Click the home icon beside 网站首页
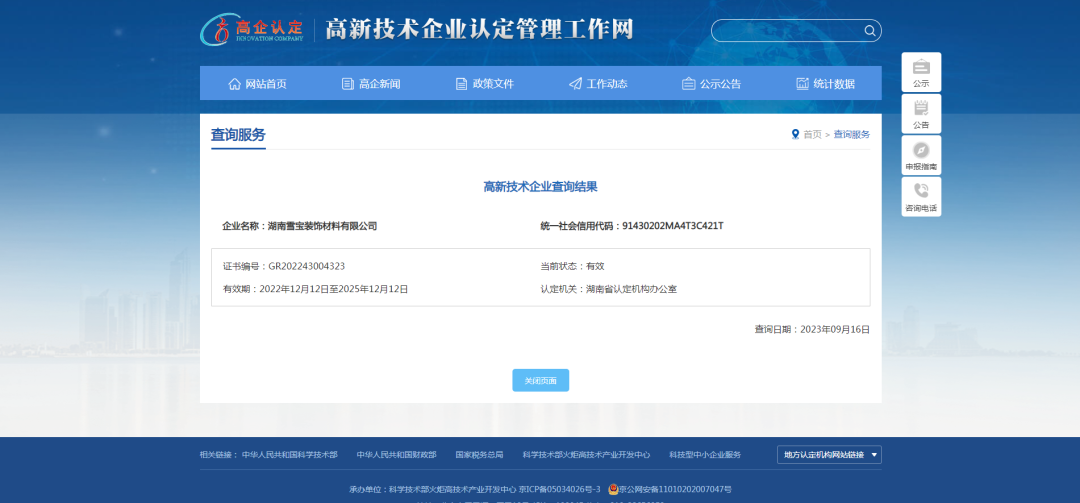 (x=235, y=84)
